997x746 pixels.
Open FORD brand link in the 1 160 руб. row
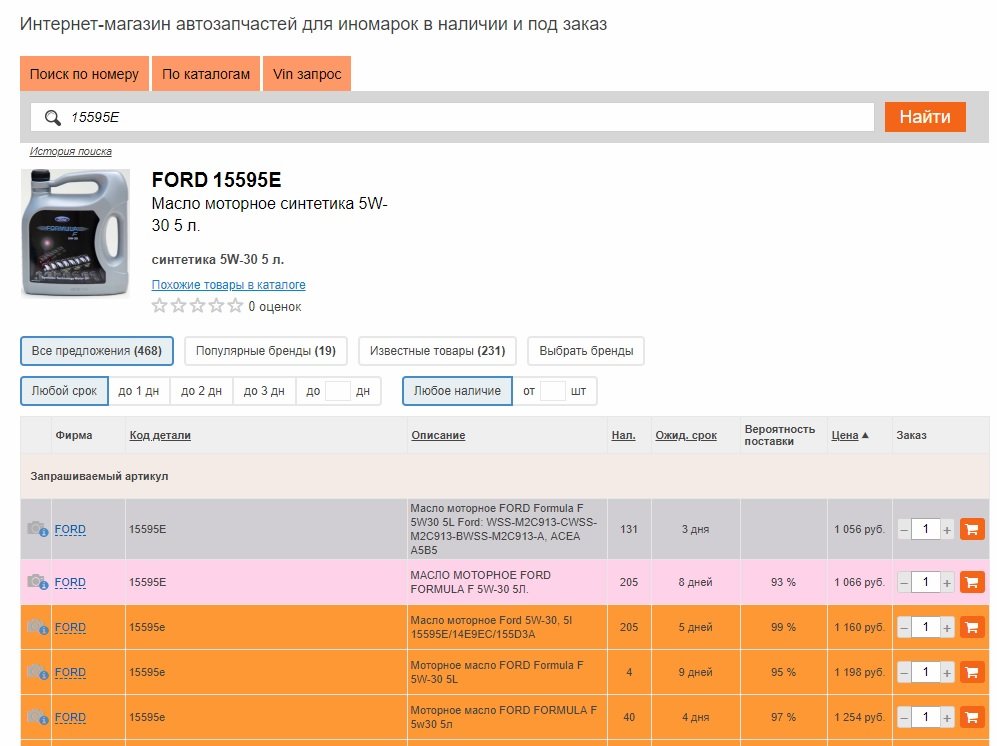pos(70,627)
